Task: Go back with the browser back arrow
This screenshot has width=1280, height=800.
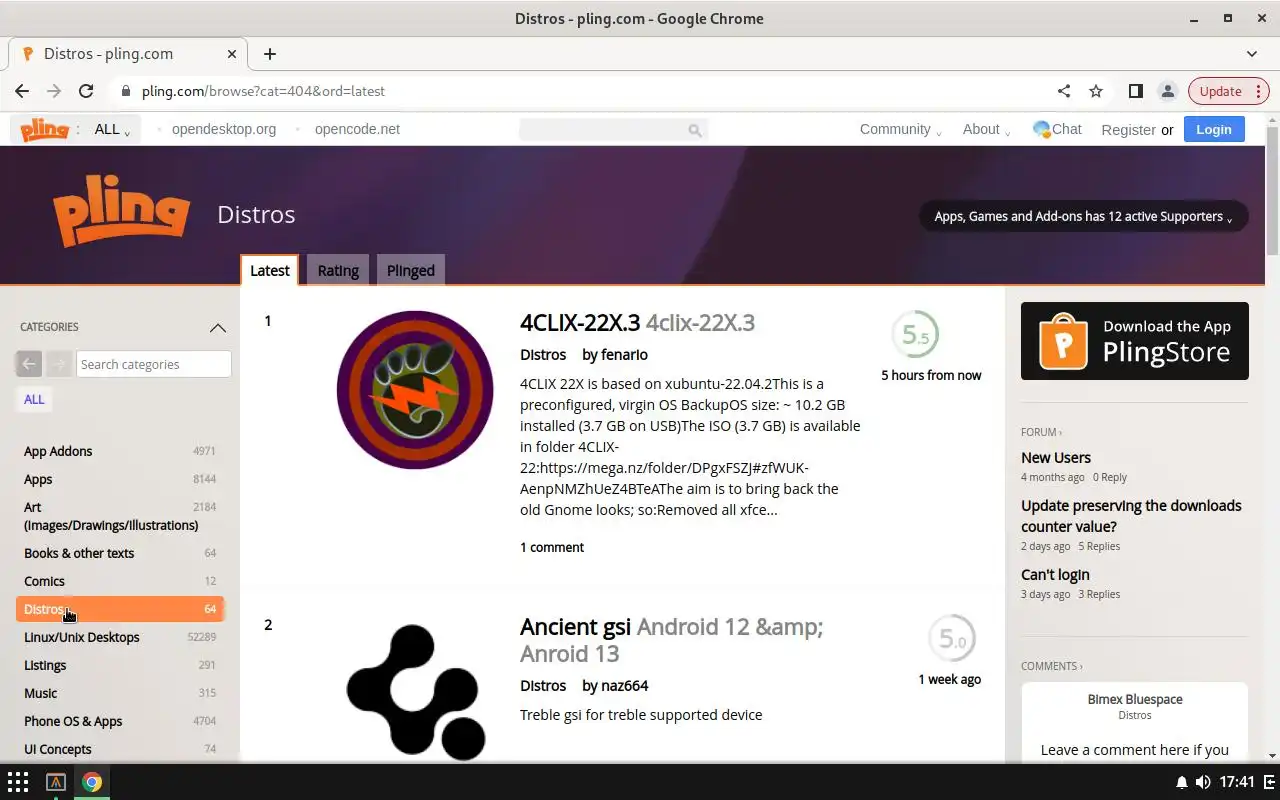Action: (x=22, y=91)
